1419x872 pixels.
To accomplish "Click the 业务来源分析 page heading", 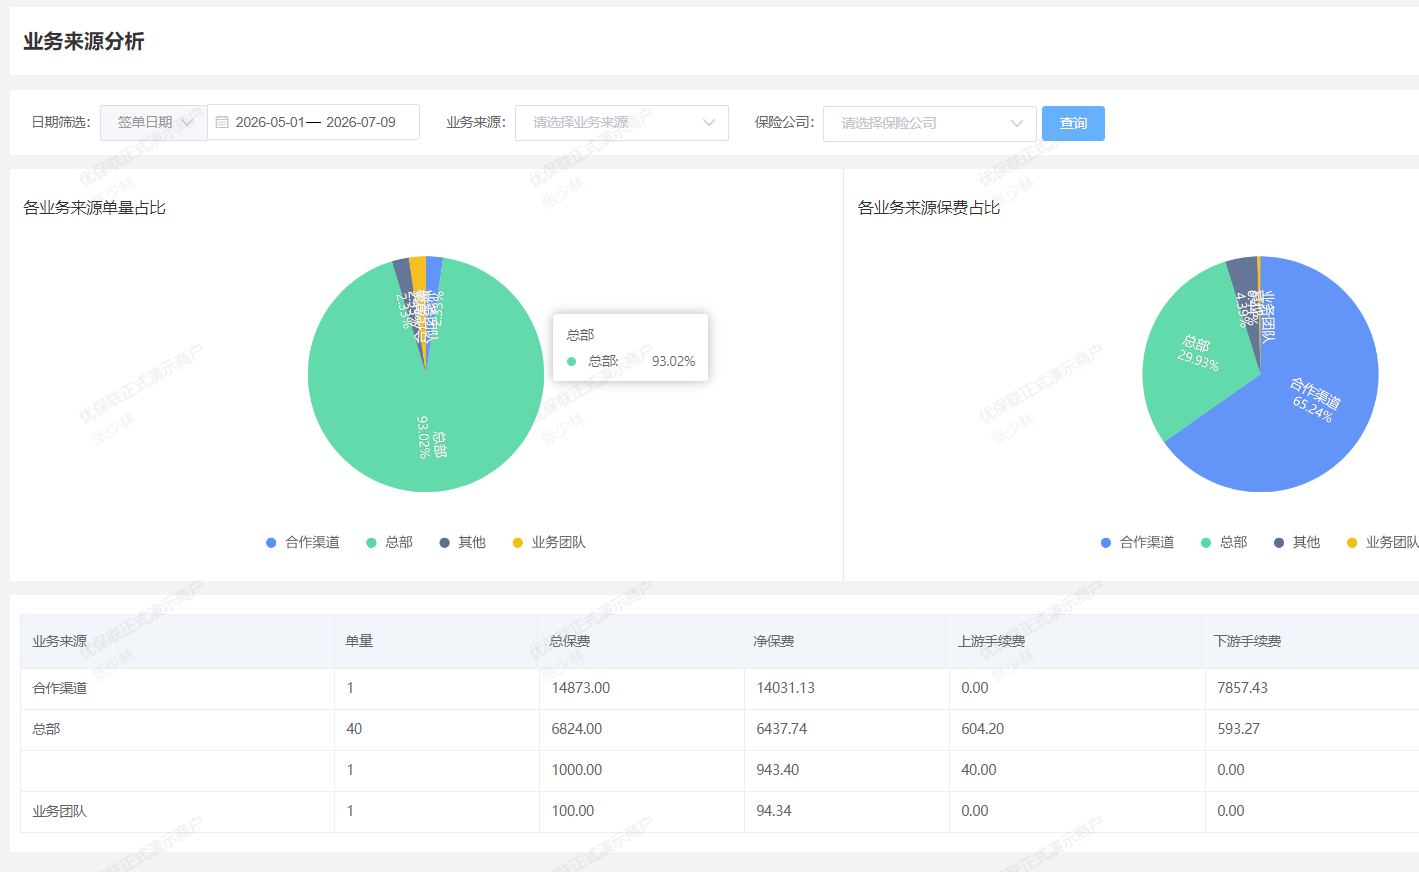I will 84,41.
